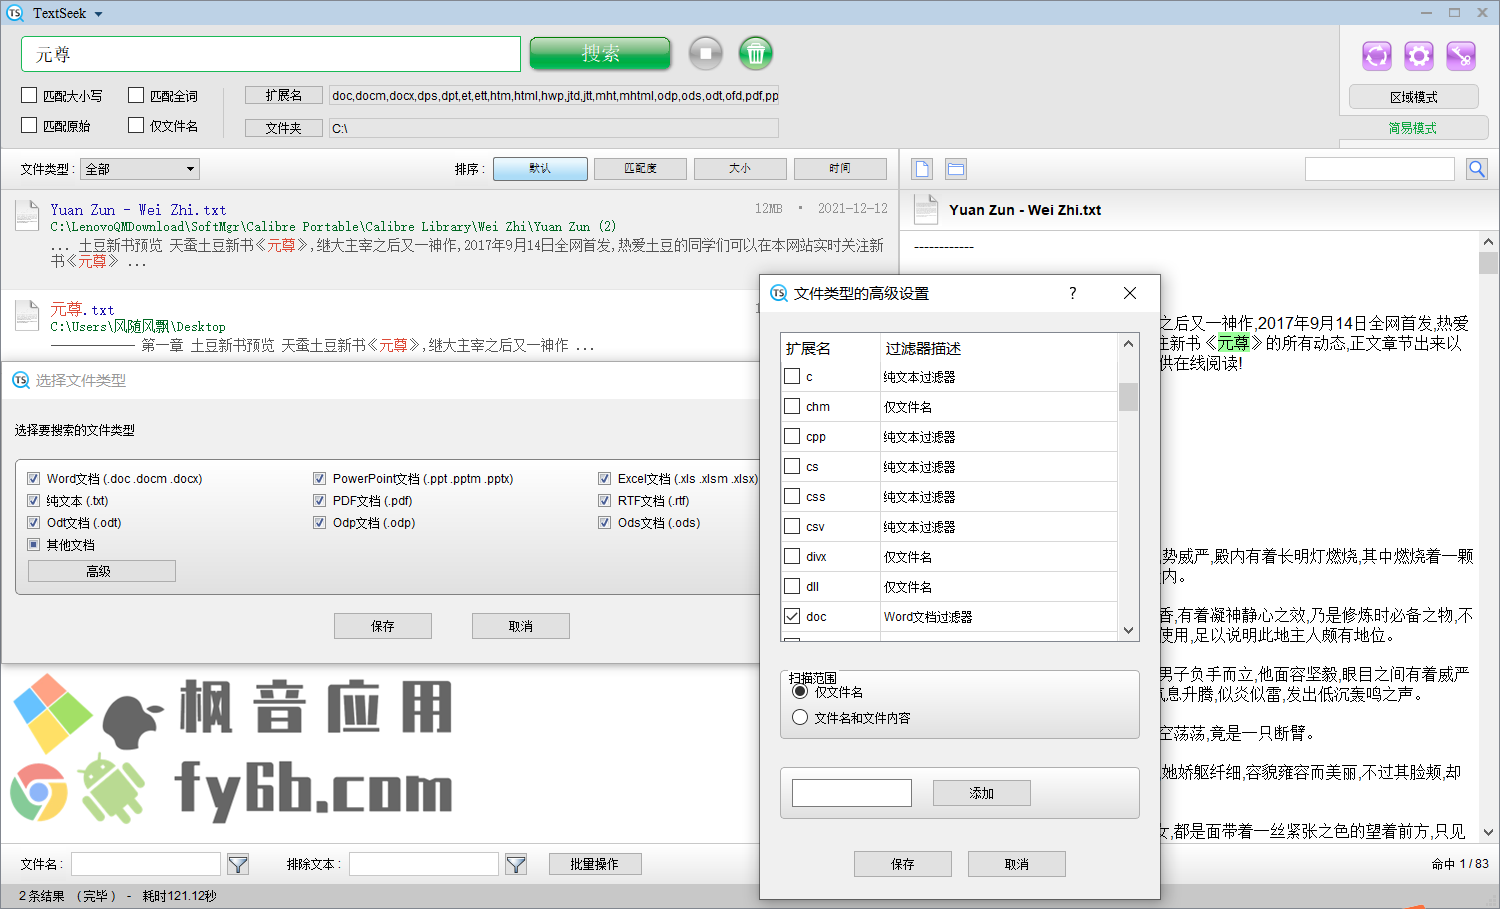1500x909 pixels.
Task: Enable the 匹配全词 checkbox
Action: [136, 96]
